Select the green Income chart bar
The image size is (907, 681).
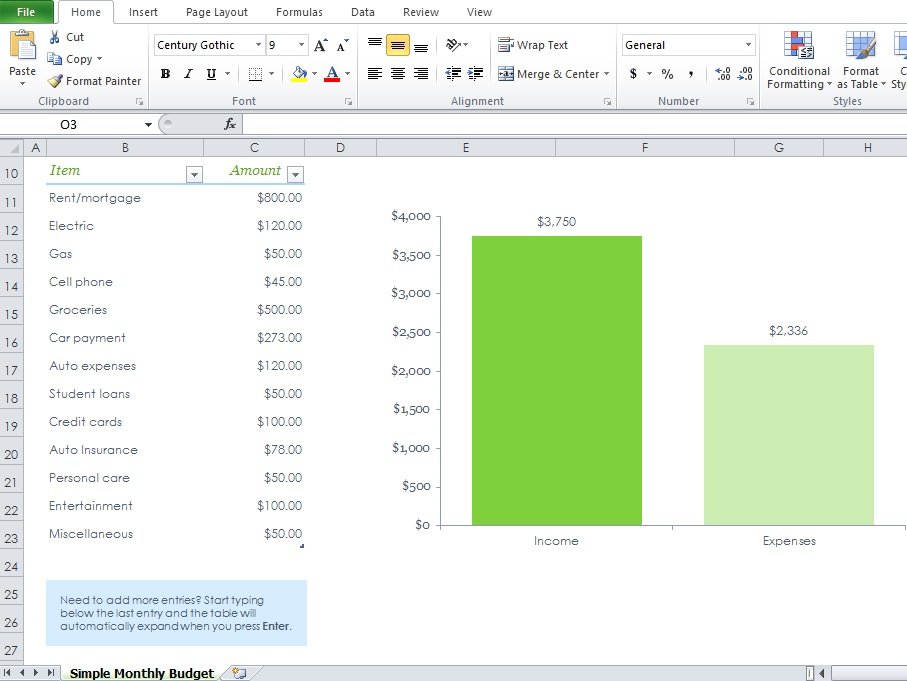(556, 380)
